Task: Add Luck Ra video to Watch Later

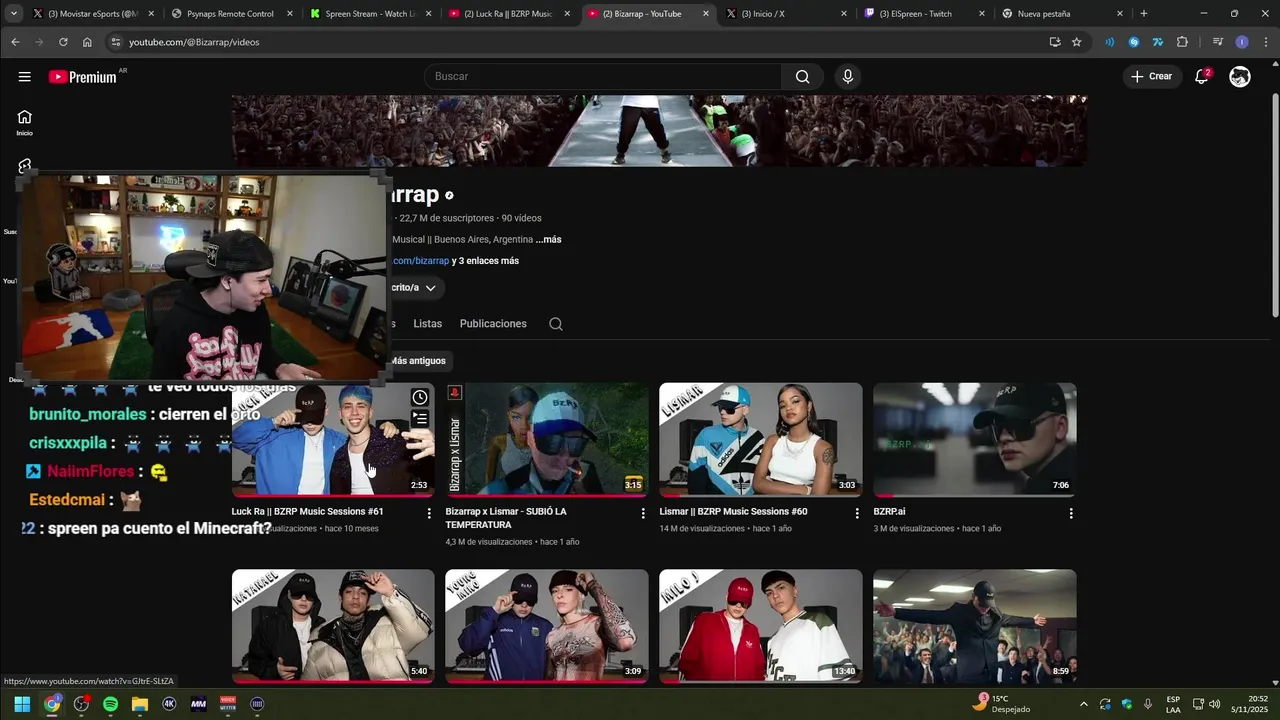Action: pyautogui.click(x=420, y=398)
